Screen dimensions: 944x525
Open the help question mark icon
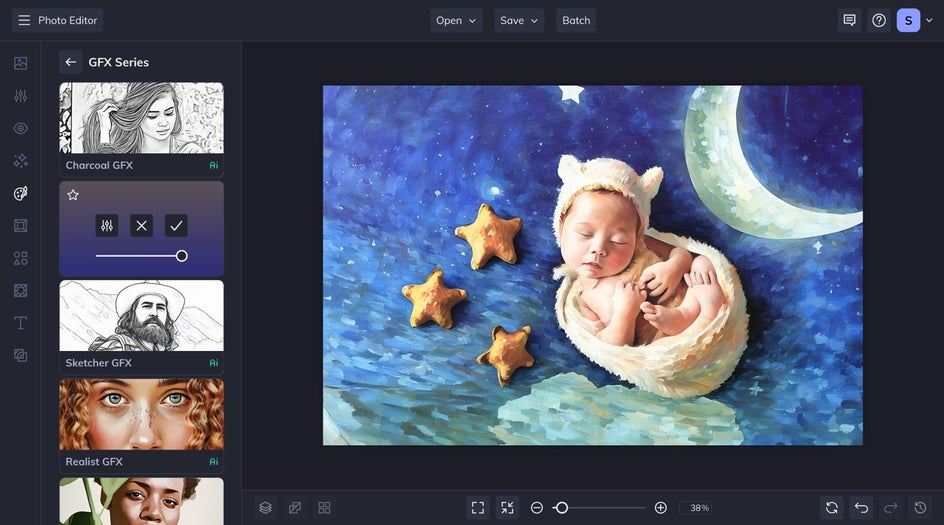pyautogui.click(x=879, y=20)
